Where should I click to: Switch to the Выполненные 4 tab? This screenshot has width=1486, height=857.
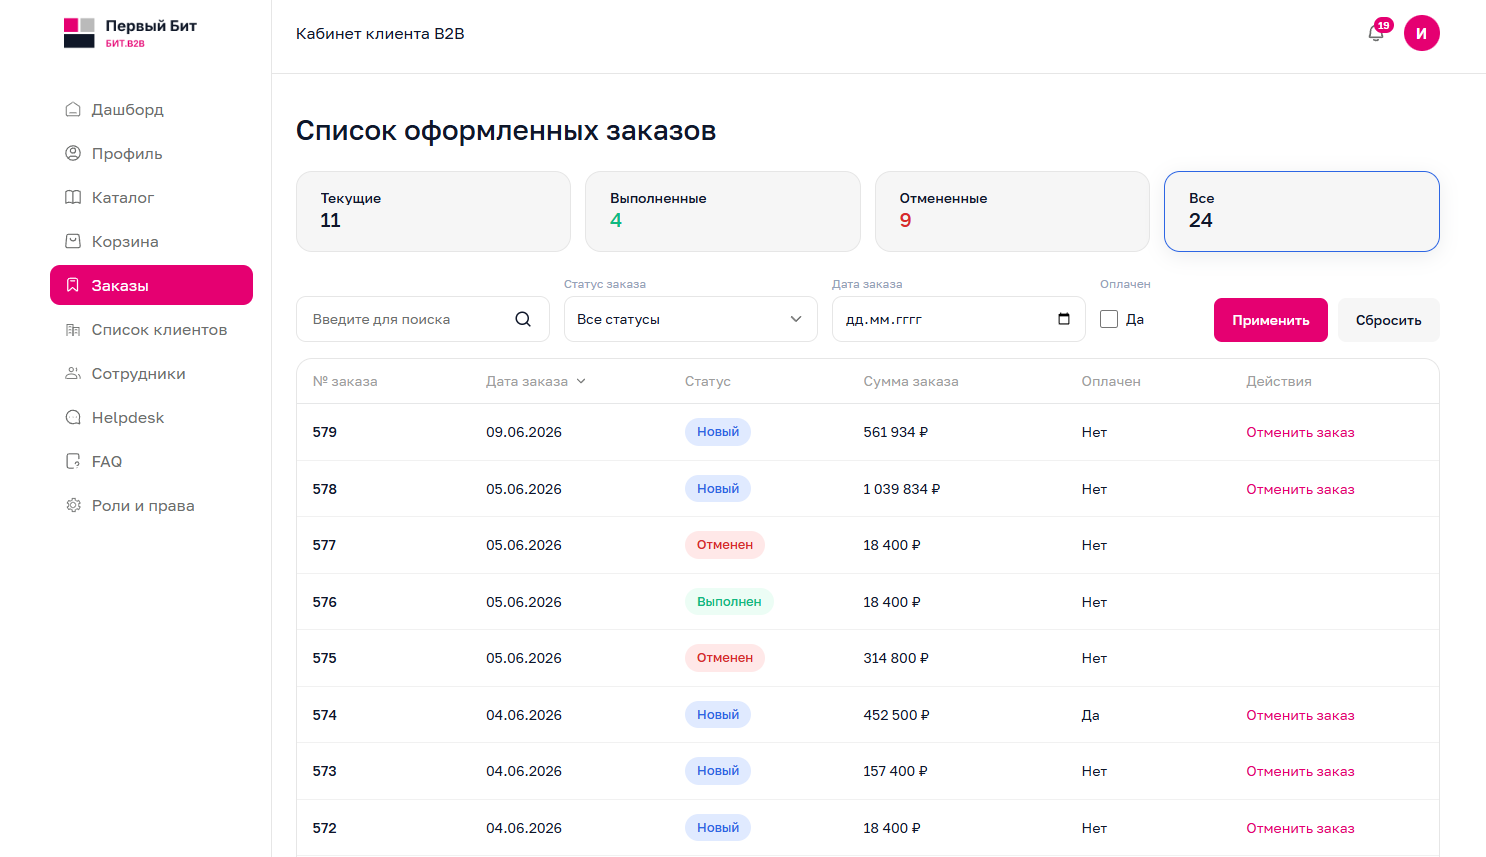(x=723, y=211)
